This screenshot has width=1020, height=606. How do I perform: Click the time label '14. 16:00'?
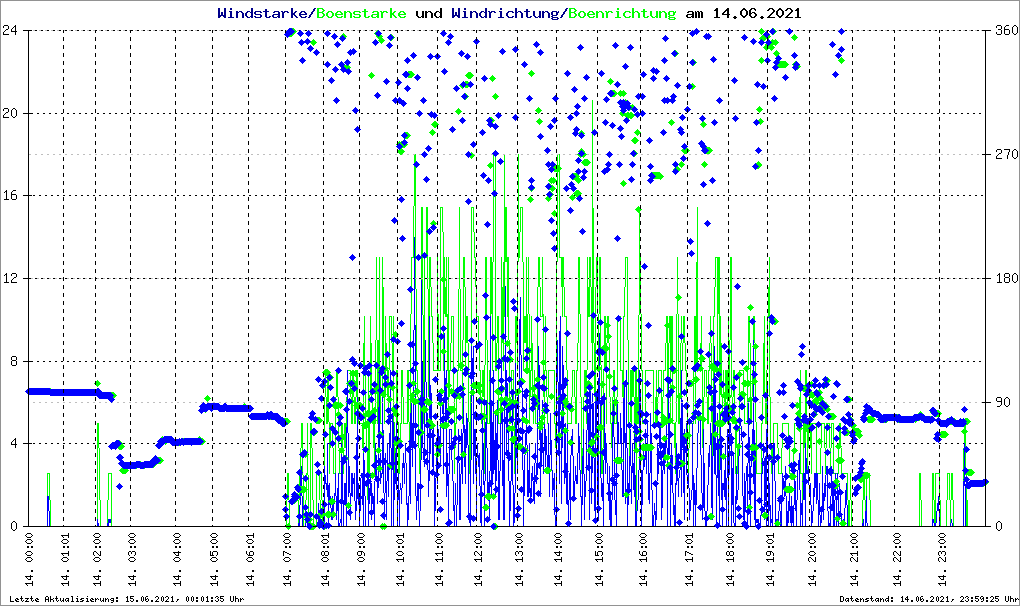tap(643, 559)
